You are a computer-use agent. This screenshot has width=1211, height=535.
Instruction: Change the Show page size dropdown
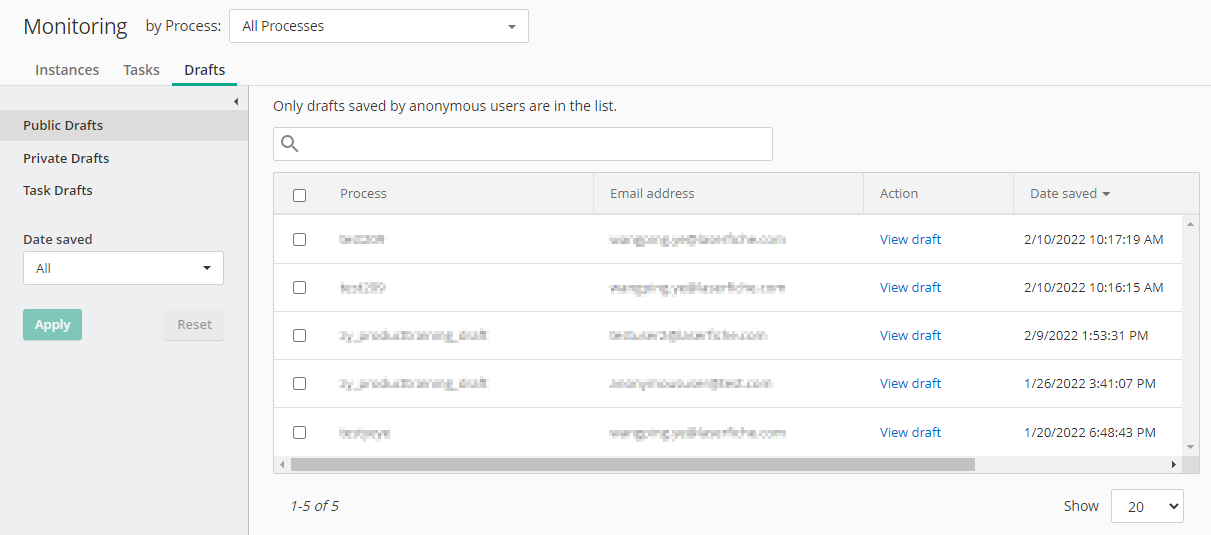point(1147,506)
